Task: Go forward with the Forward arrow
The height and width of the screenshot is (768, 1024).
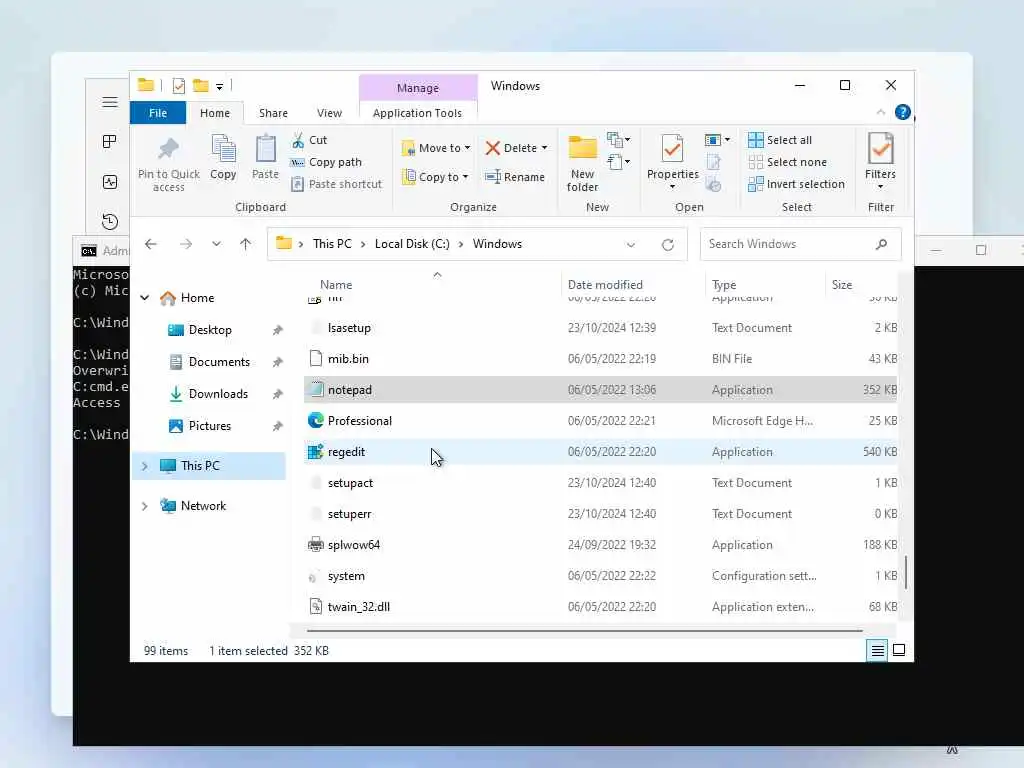Action: (x=186, y=244)
